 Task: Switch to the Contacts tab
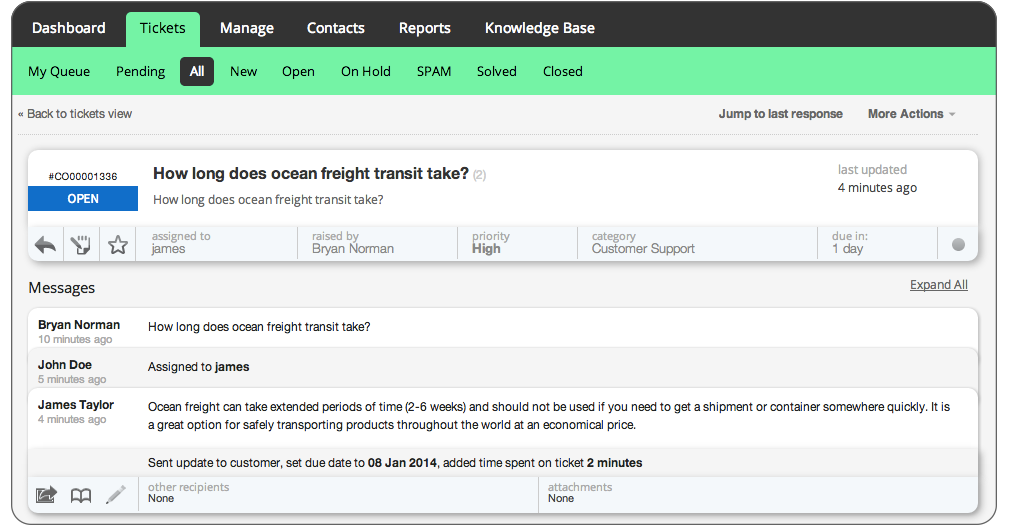335,28
